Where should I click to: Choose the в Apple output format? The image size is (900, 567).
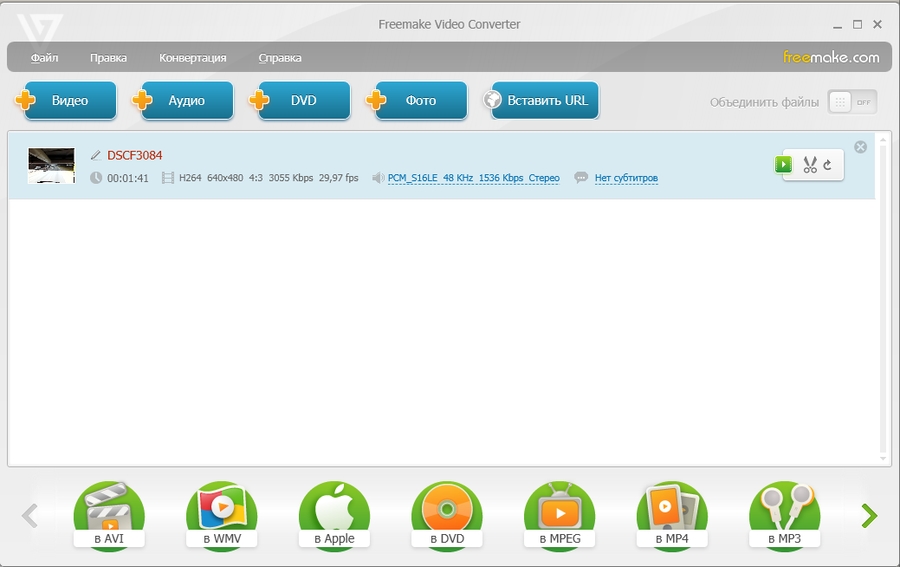[334, 516]
